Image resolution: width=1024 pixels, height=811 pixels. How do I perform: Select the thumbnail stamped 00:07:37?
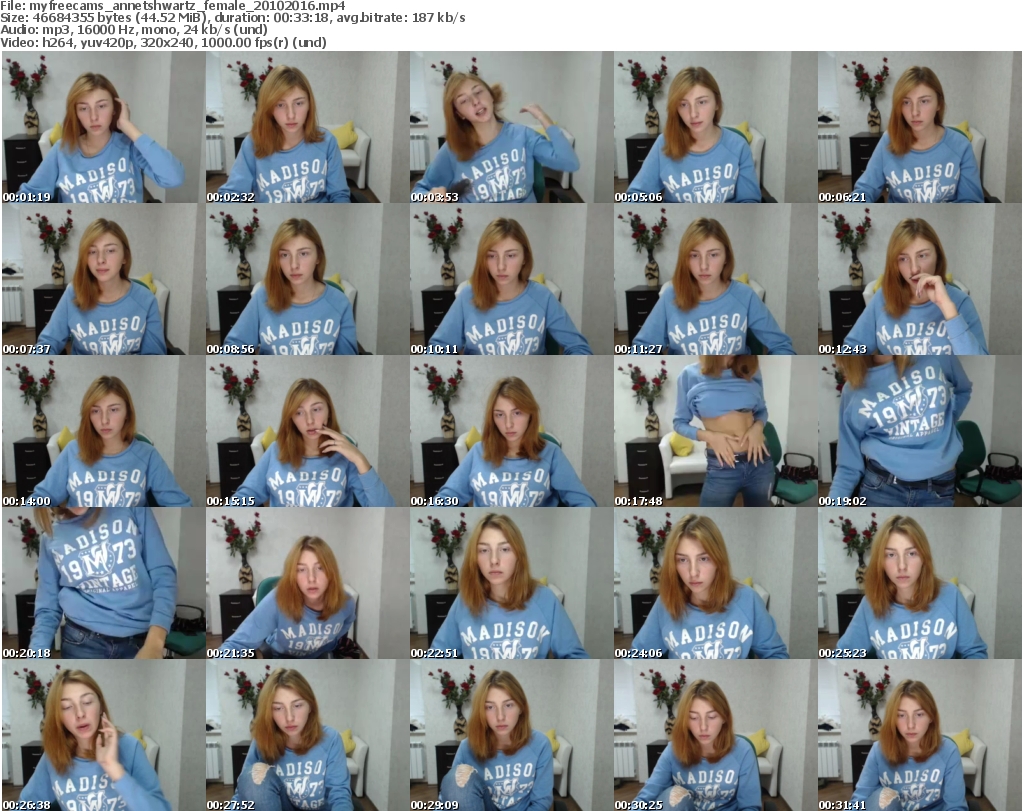tap(103, 279)
